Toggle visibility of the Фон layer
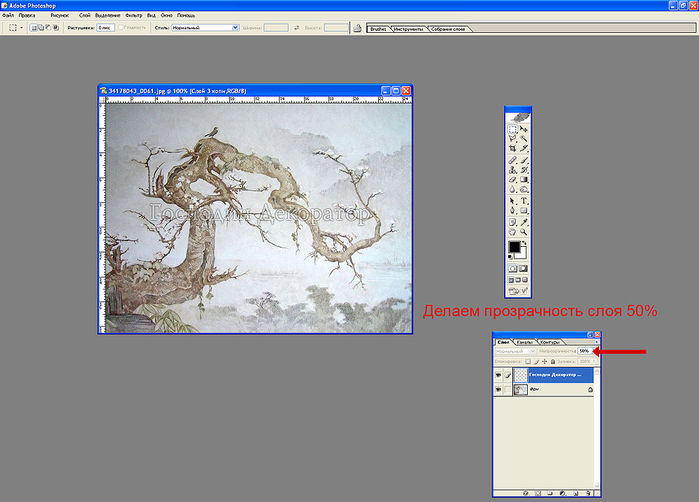The height and width of the screenshot is (502, 699). [x=500, y=389]
